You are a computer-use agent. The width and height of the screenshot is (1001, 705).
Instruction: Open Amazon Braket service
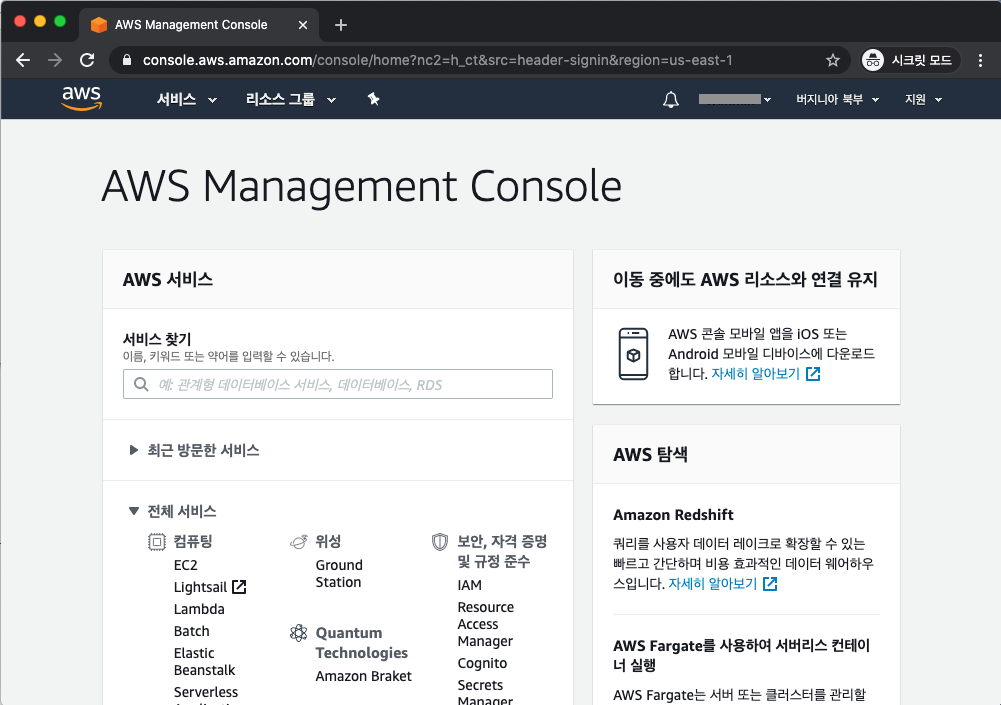coord(363,676)
